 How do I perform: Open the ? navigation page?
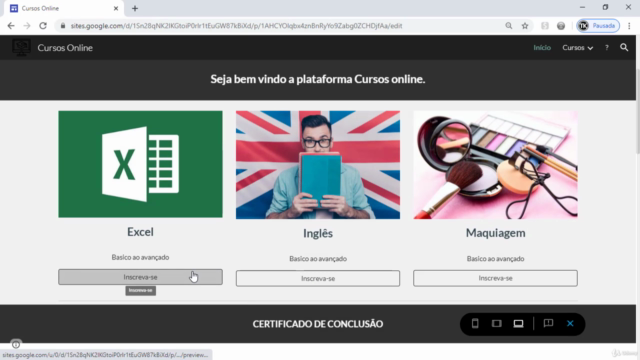coord(607,48)
